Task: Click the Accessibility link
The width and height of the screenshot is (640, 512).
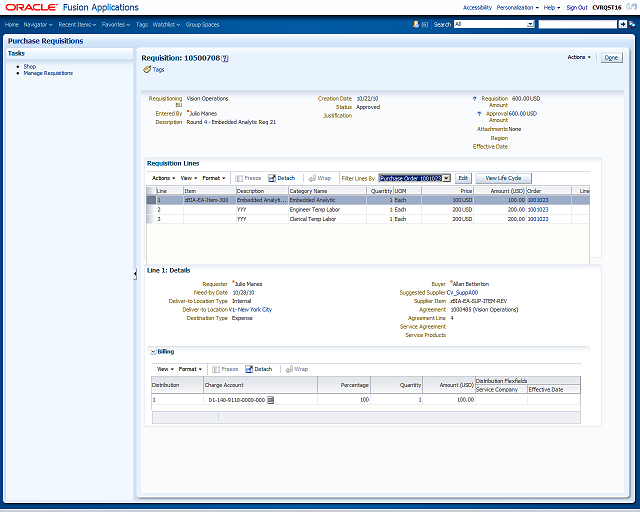Action: (x=477, y=7)
